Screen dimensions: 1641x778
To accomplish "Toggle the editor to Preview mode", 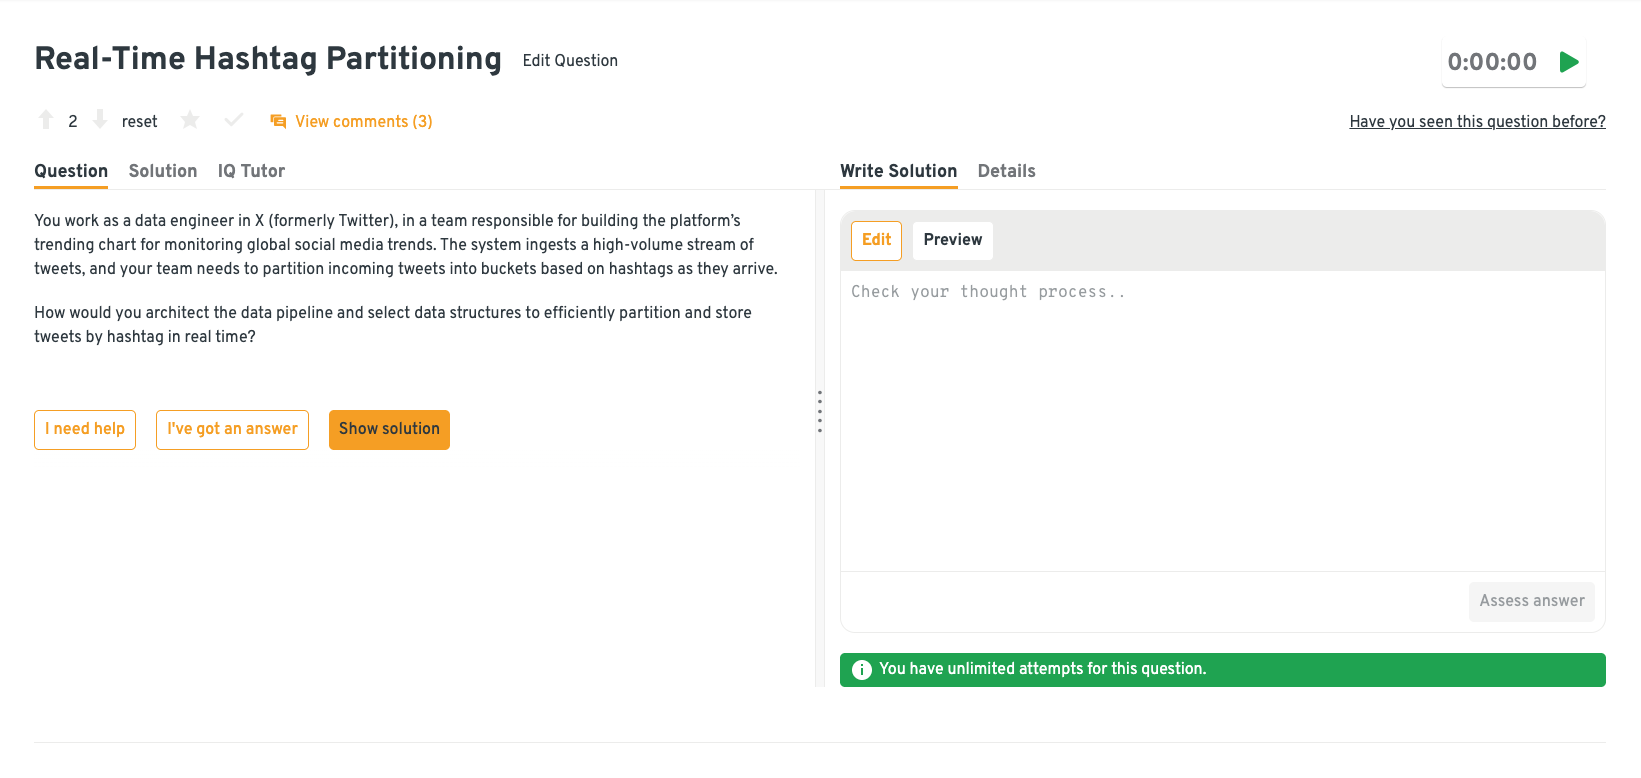I will tap(952, 240).
